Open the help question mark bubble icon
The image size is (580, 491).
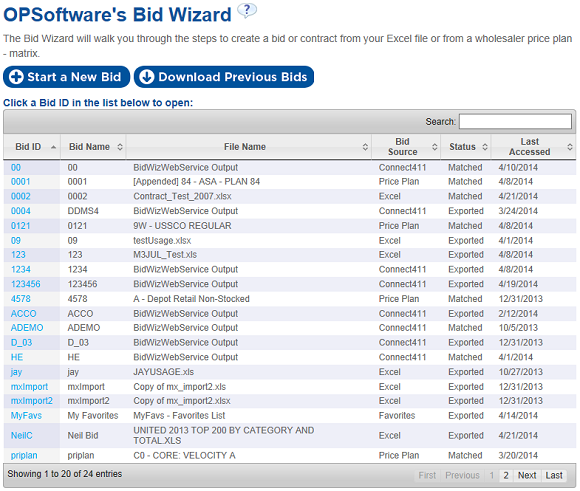coord(247,10)
